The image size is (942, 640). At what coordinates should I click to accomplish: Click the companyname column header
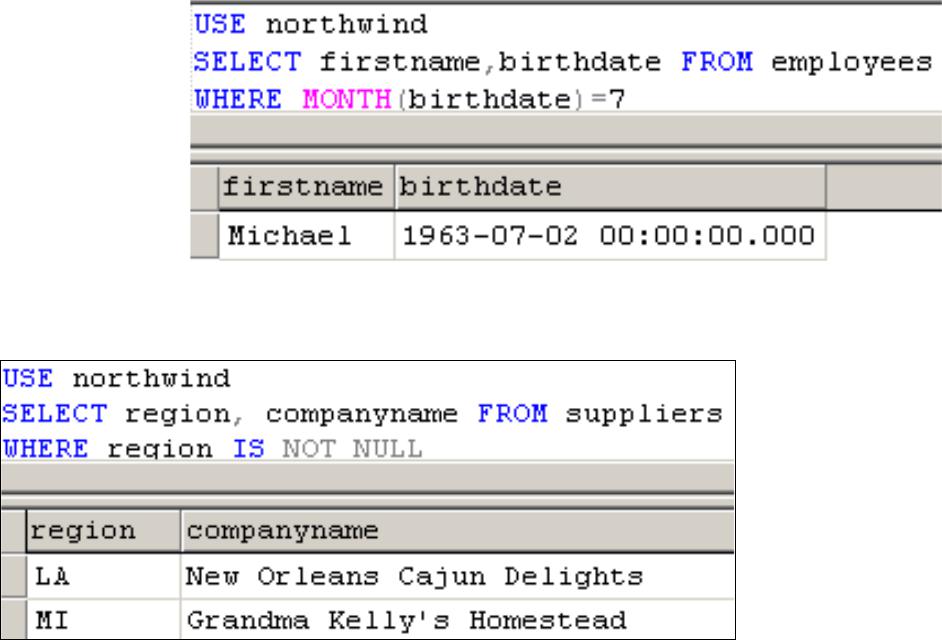point(458,531)
